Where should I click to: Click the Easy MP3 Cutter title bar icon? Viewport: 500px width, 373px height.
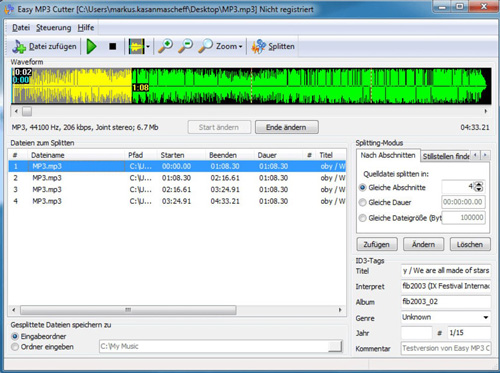(x=9, y=9)
